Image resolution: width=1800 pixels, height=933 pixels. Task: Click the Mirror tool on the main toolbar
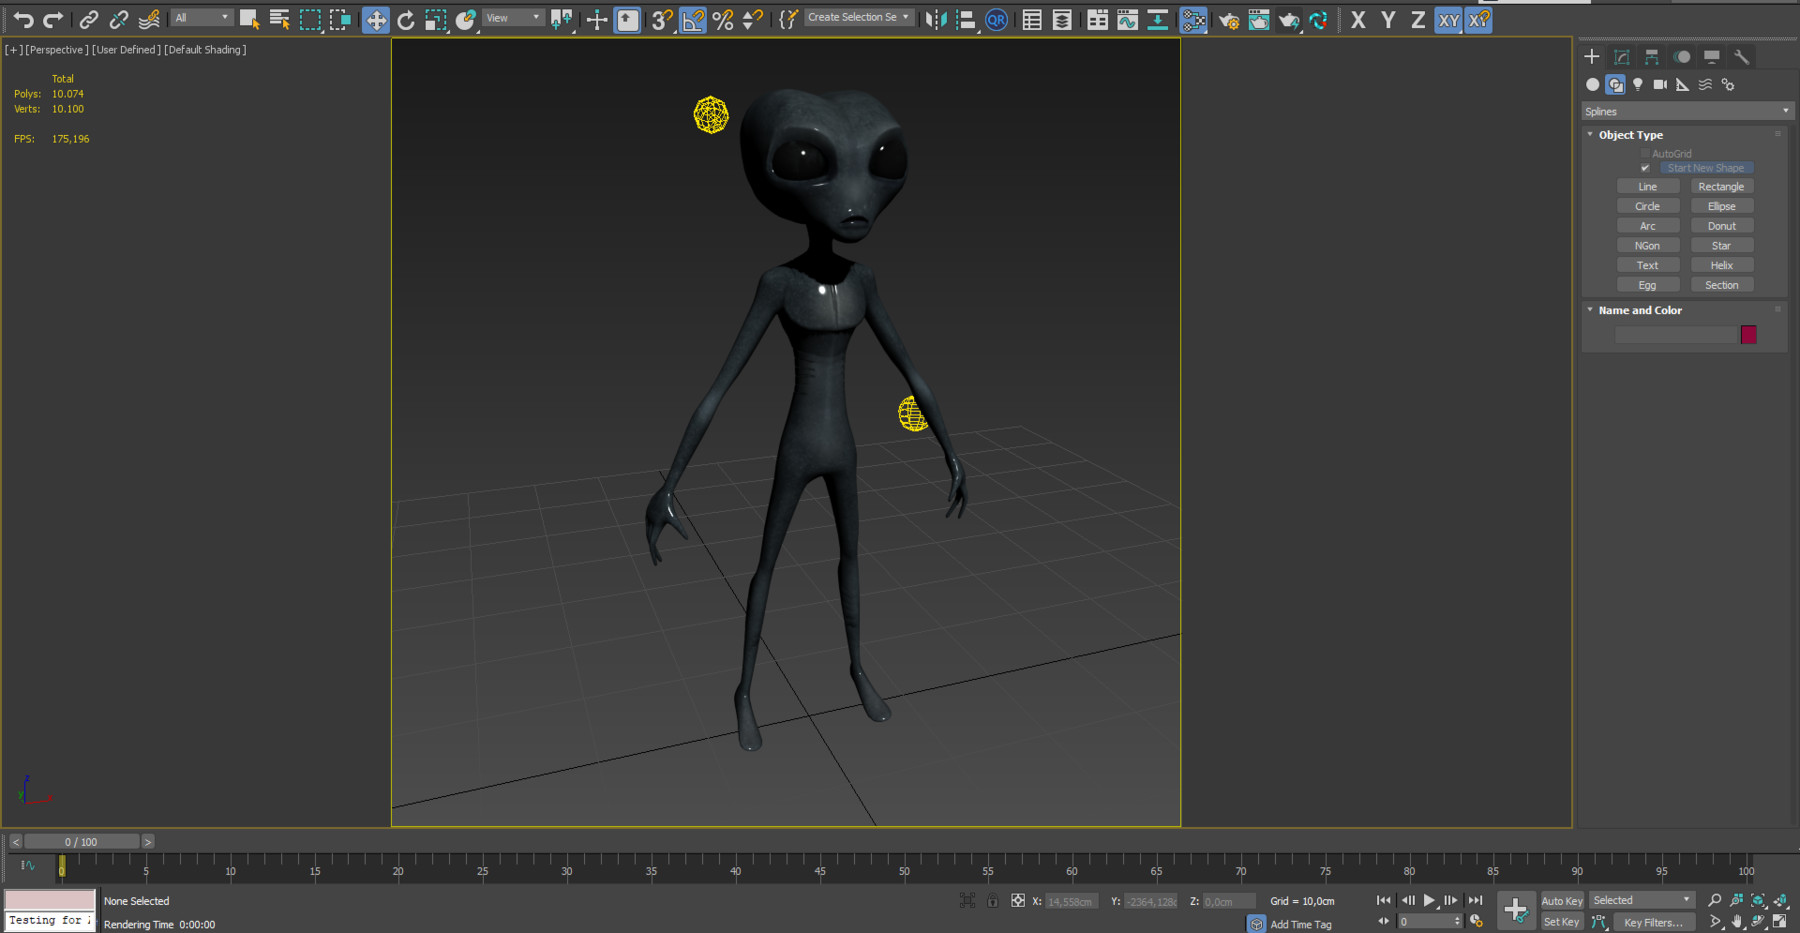click(935, 19)
